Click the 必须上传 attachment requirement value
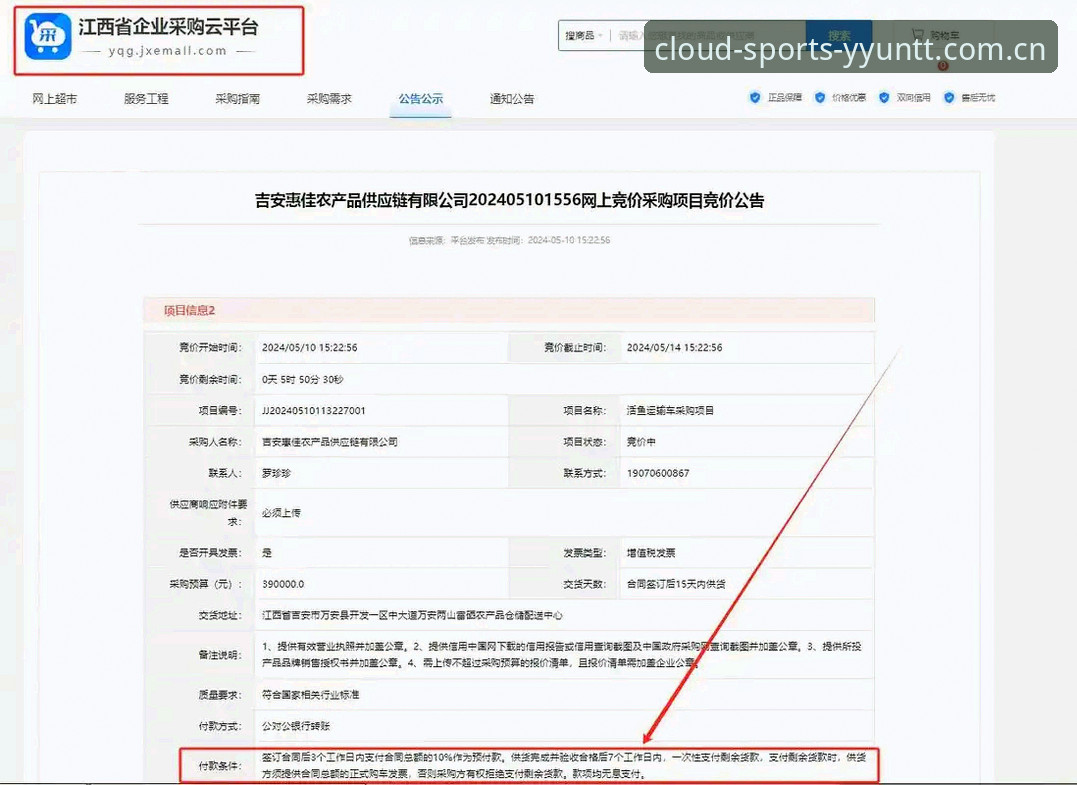The height and width of the screenshot is (785, 1077). [281, 512]
